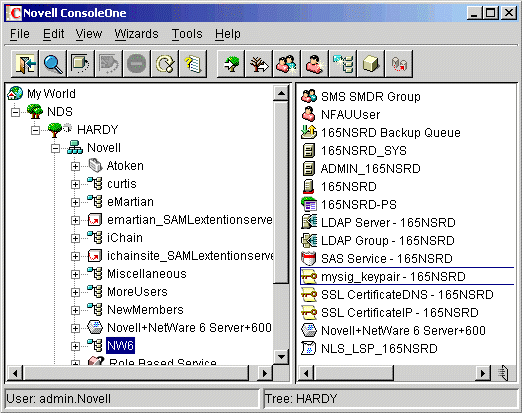
Task: Open the File menu
Action: (x=20, y=34)
